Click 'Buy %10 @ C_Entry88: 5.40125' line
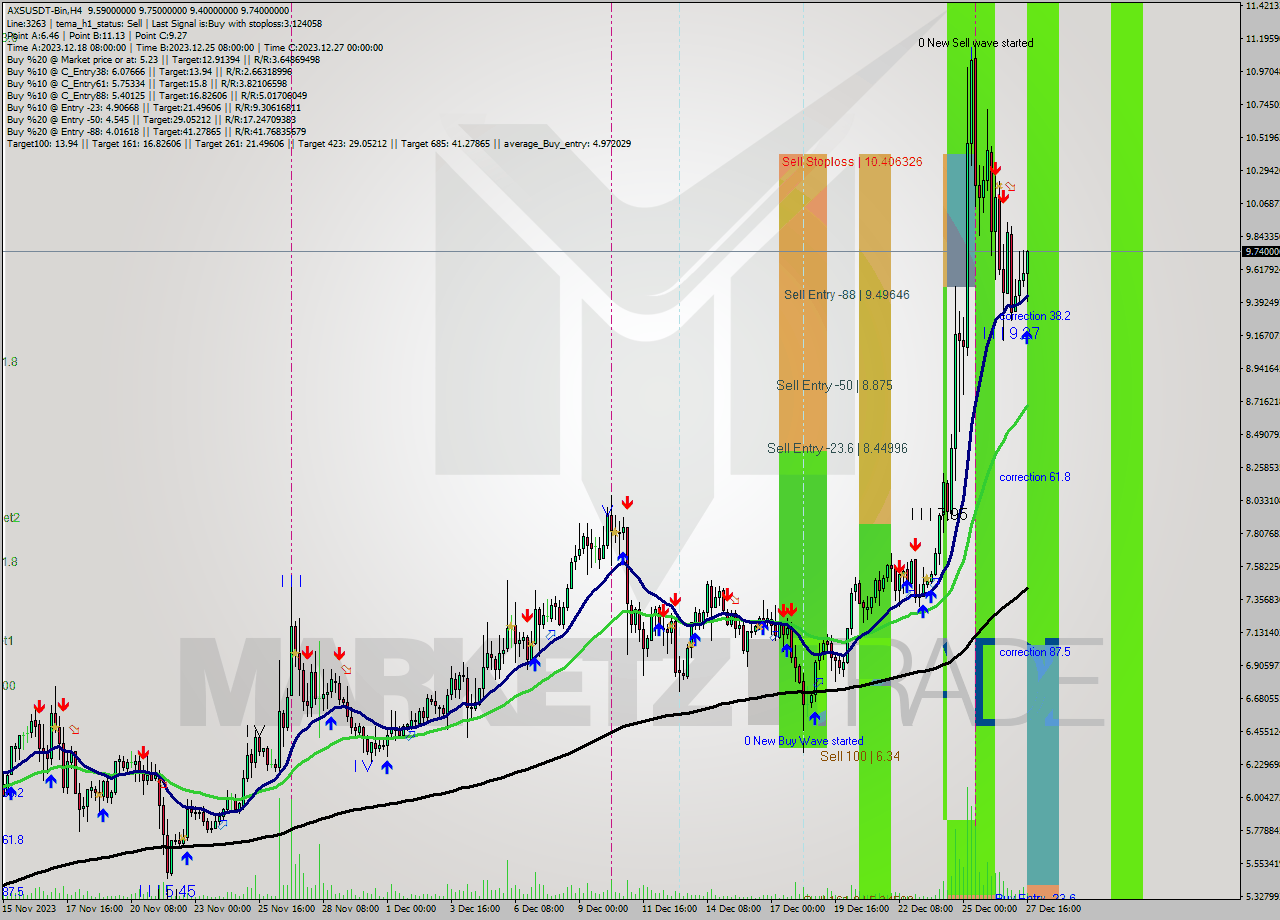This screenshot has width=1280, height=920. click(x=155, y=95)
